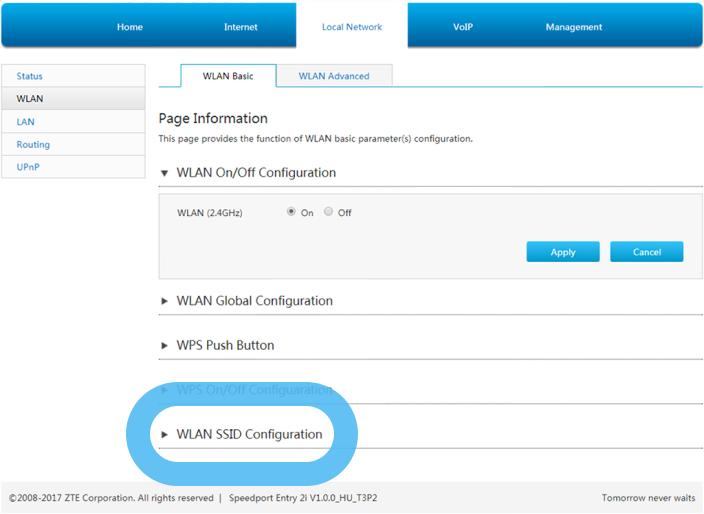Turn WLAN 2.4GHz On
The image size is (704, 514).
coord(292,212)
